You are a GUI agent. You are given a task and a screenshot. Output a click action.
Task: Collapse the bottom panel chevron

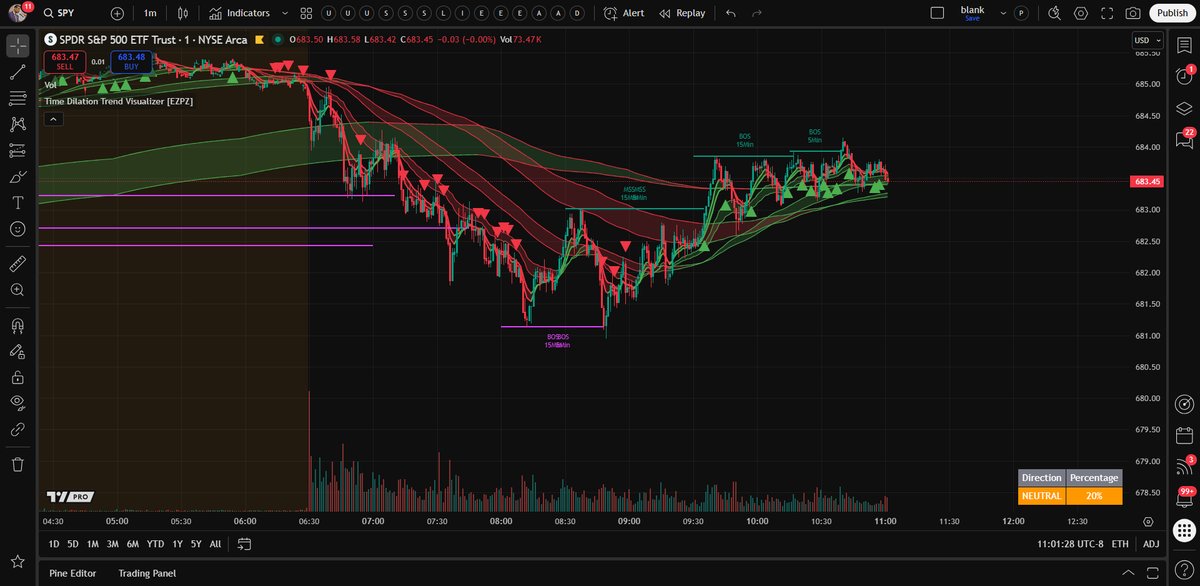click(x=1128, y=572)
